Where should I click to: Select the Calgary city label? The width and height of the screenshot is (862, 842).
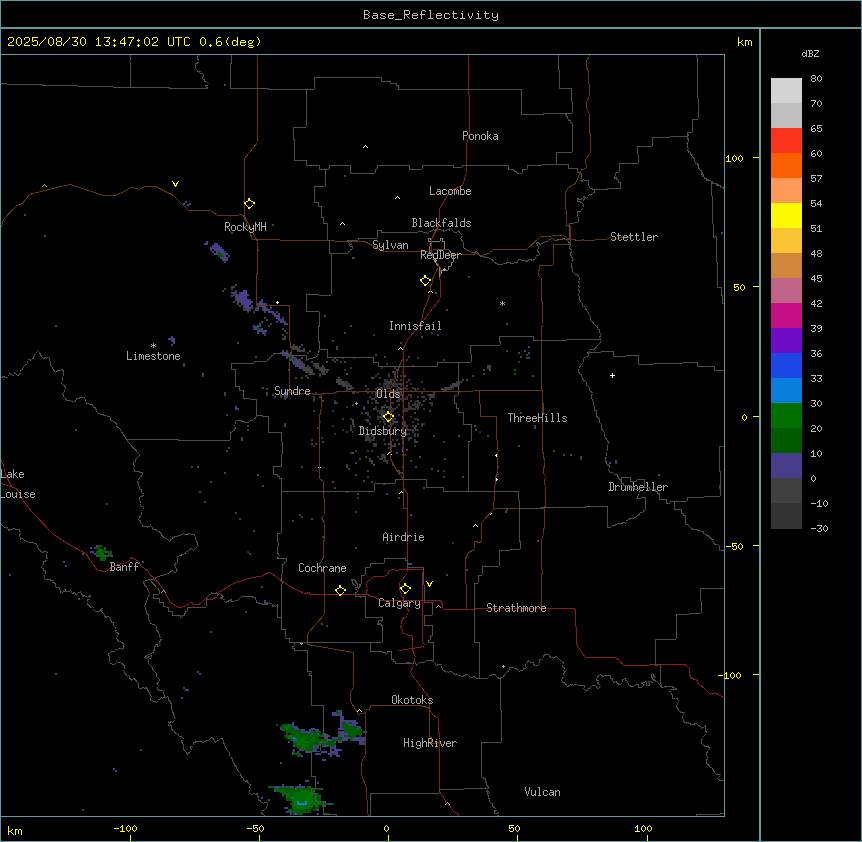pos(399,603)
